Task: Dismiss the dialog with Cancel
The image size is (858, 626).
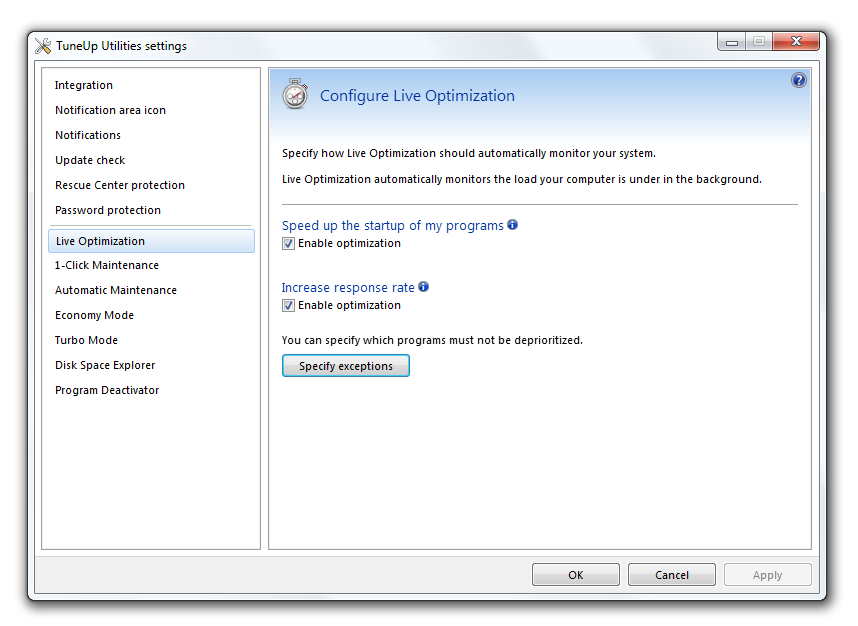Action: click(671, 575)
